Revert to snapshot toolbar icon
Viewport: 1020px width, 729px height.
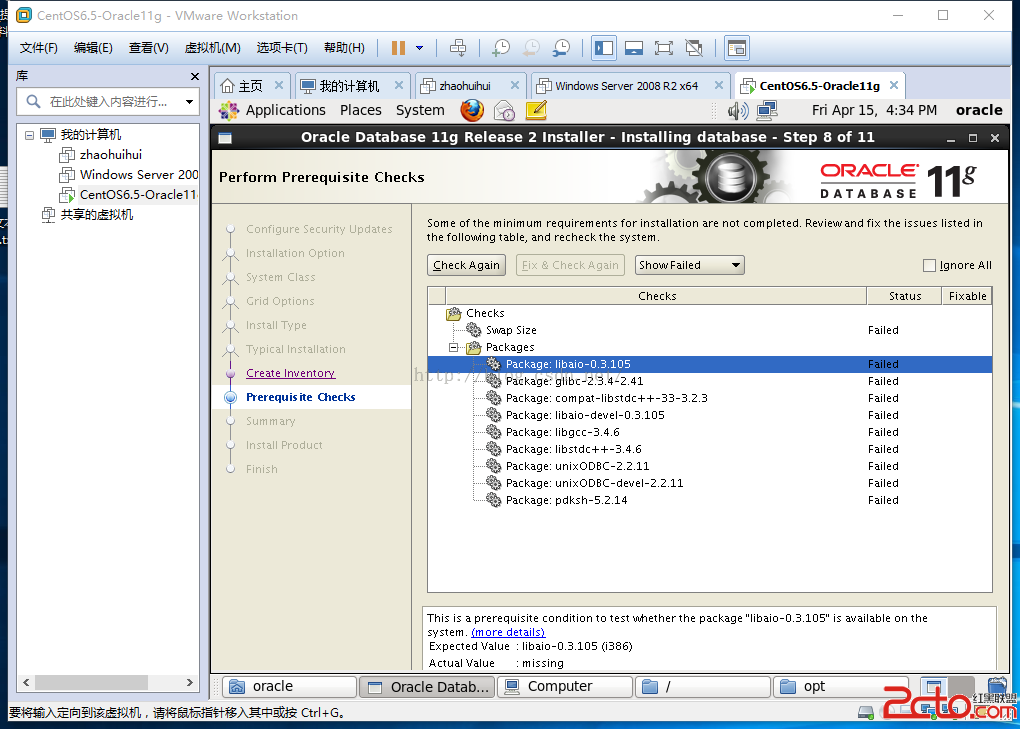click(531, 47)
